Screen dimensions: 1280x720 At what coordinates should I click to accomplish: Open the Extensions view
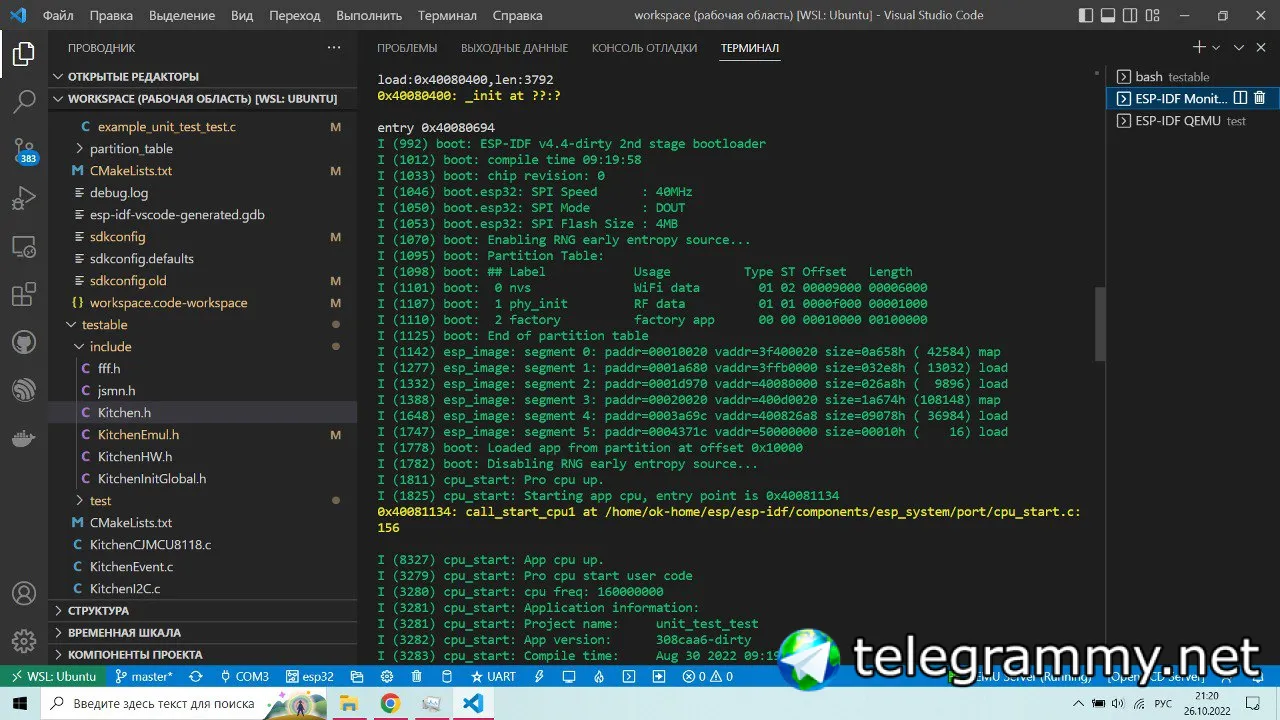pos(24,295)
